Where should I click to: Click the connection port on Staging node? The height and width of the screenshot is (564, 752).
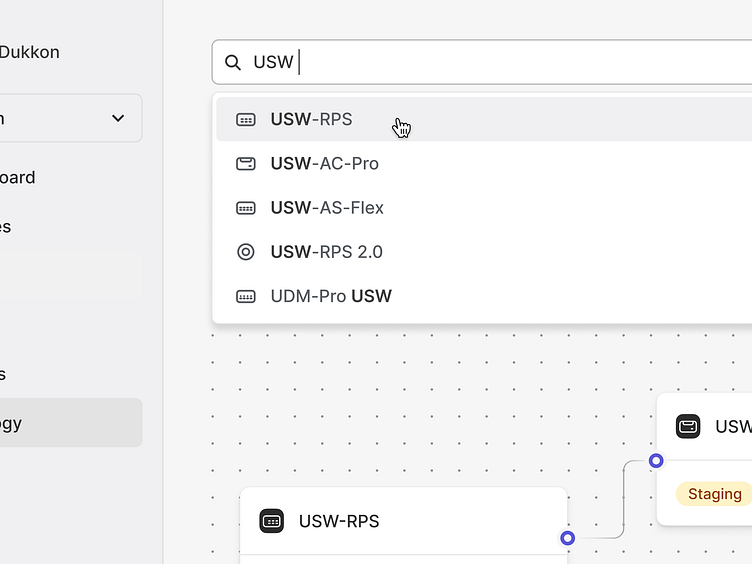coord(656,461)
